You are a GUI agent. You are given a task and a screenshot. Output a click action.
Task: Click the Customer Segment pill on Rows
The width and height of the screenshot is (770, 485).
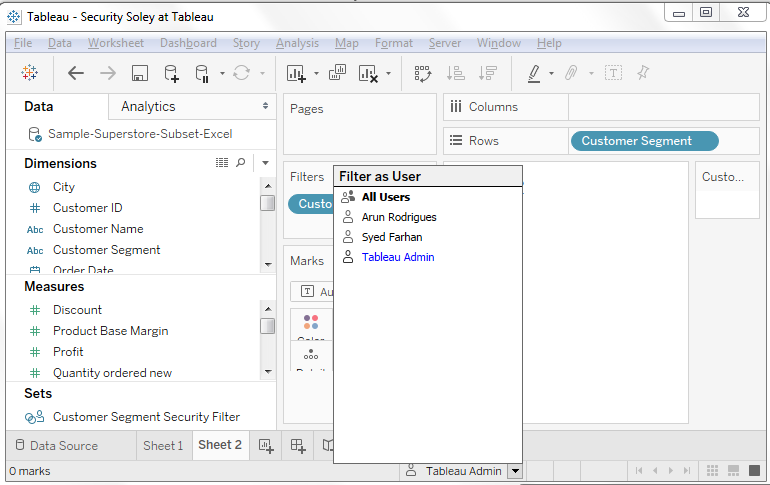[644, 141]
